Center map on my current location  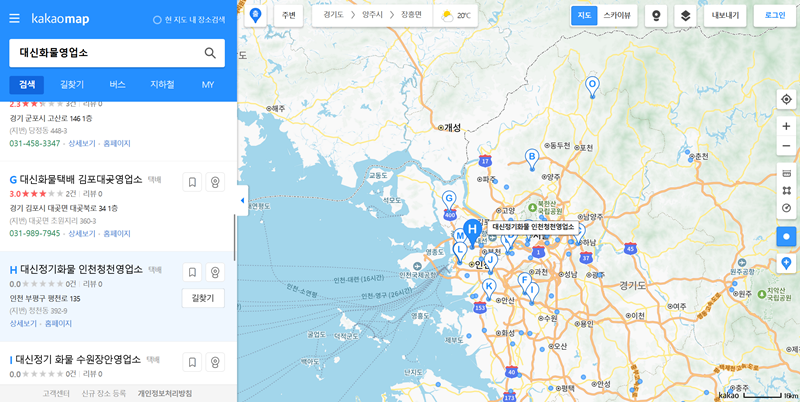(x=786, y=99)
